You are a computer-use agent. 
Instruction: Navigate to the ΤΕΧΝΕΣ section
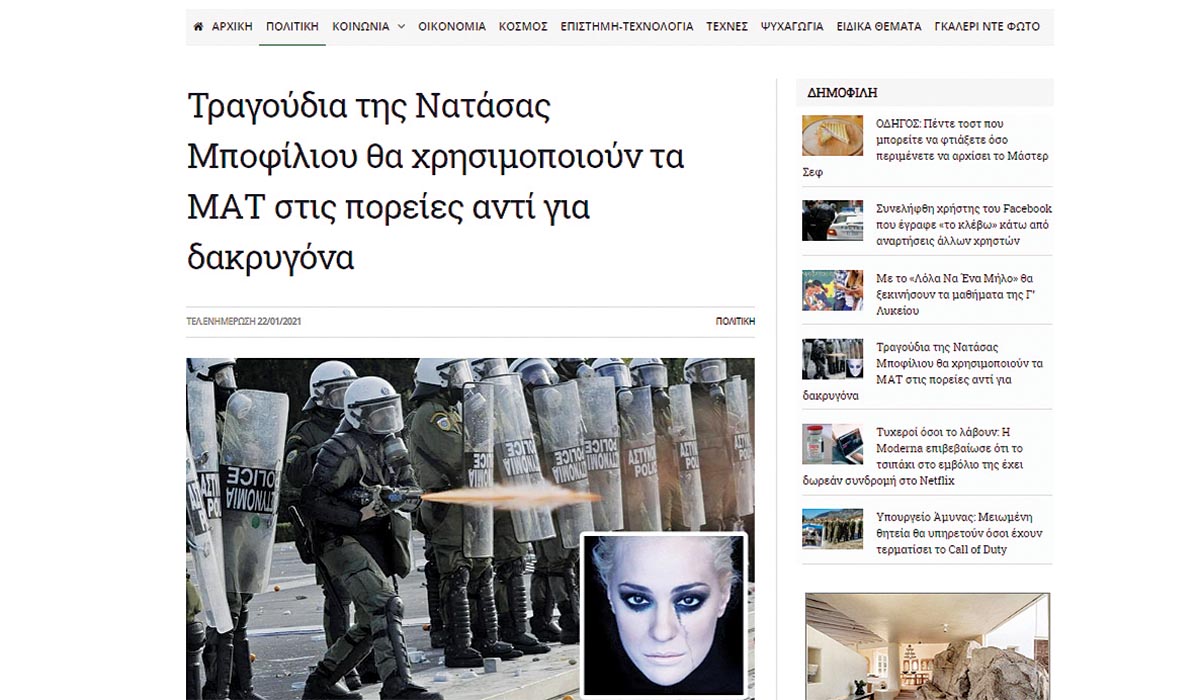(x=727, y=27)
